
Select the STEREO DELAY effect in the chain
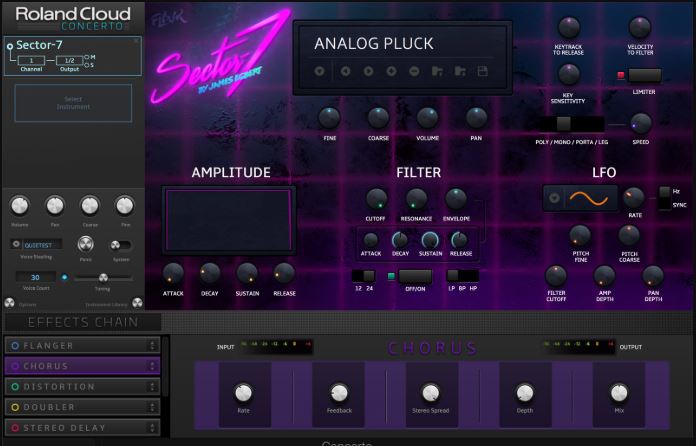(83, 428)
